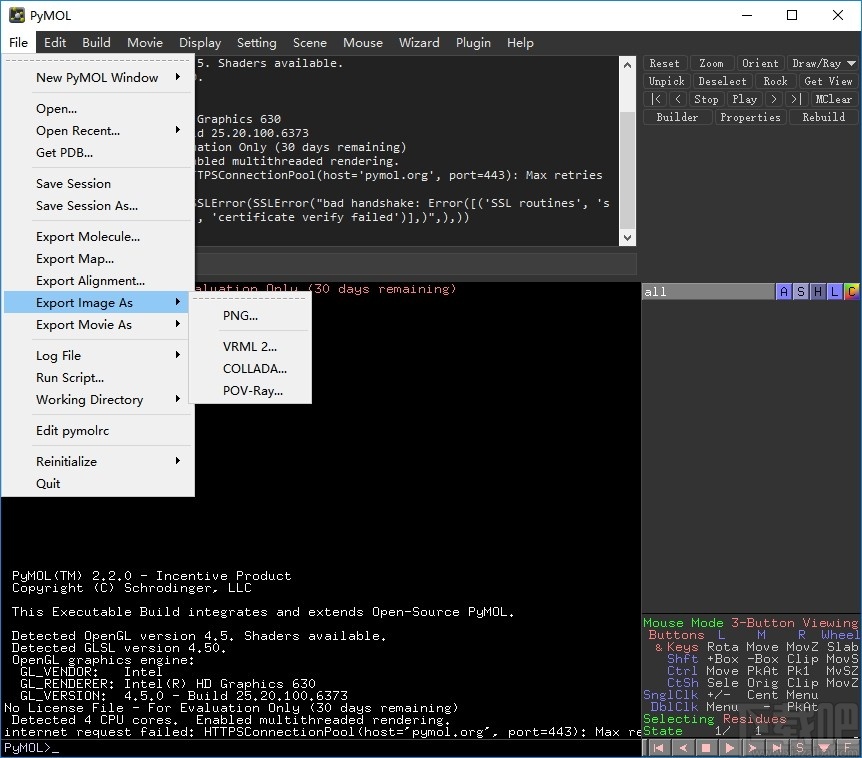Click the A (Action) button for all
This screenshot has height=758, width=862.
pos(784,292)
